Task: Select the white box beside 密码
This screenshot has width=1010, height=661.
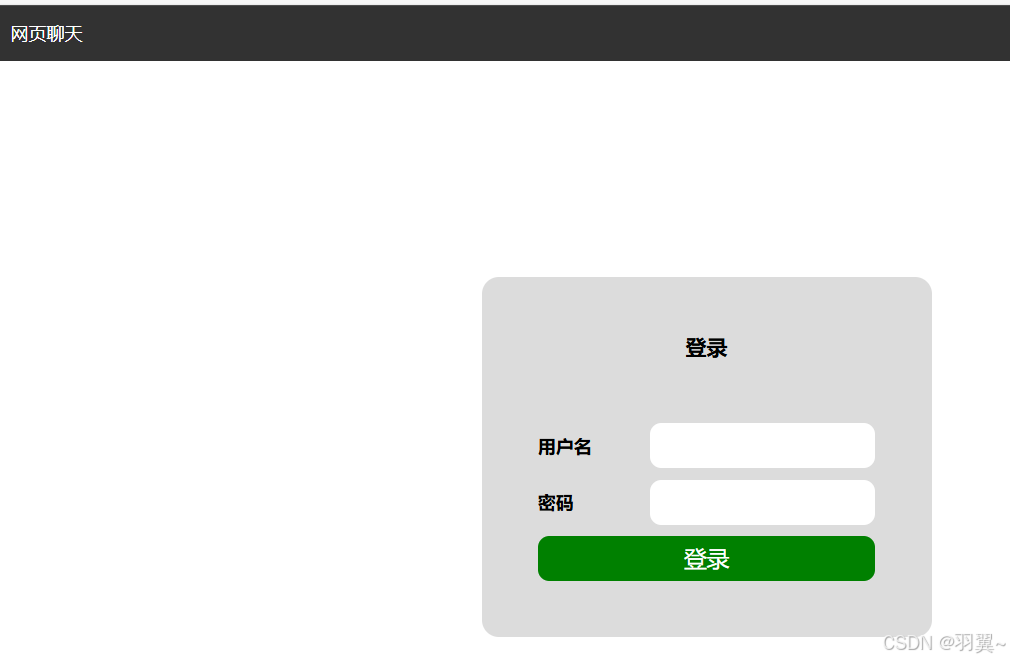Action: [762, 502]
